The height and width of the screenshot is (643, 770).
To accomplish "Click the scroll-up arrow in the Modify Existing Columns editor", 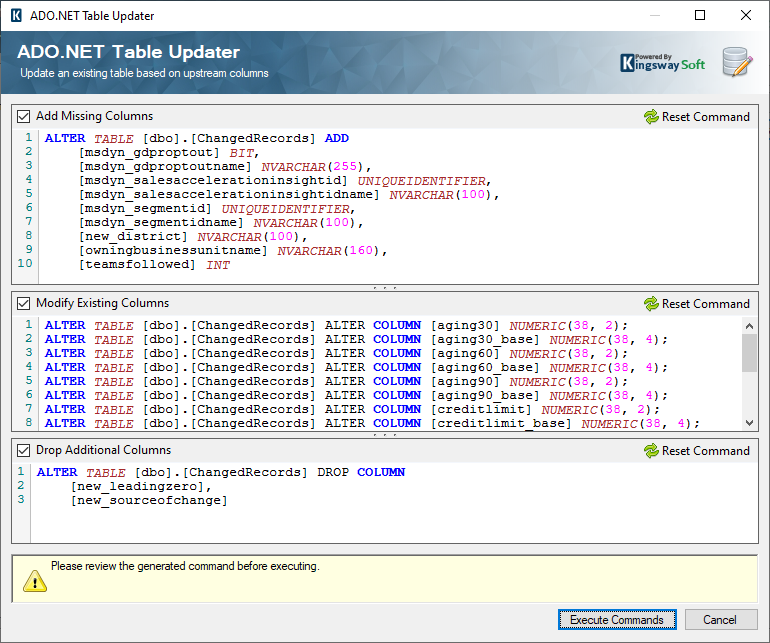I will [749, 326].
